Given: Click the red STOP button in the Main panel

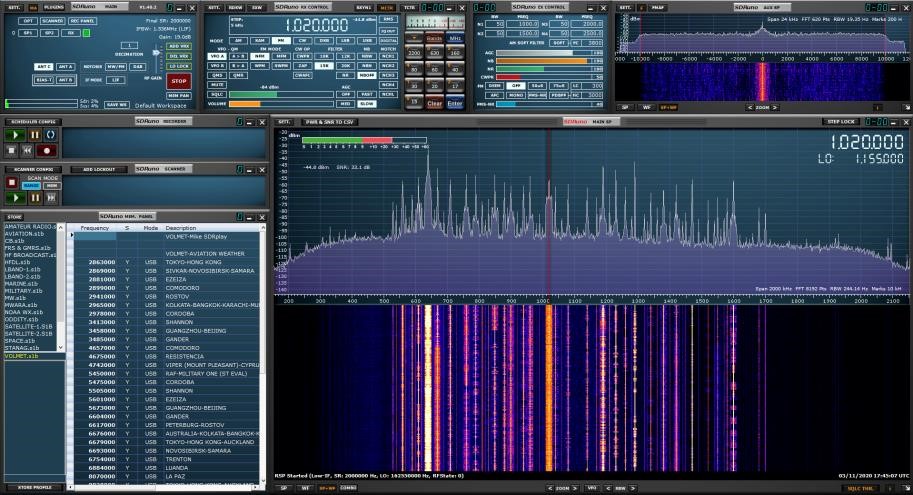Looking at the screenshot, I should [x=179, y=81].
